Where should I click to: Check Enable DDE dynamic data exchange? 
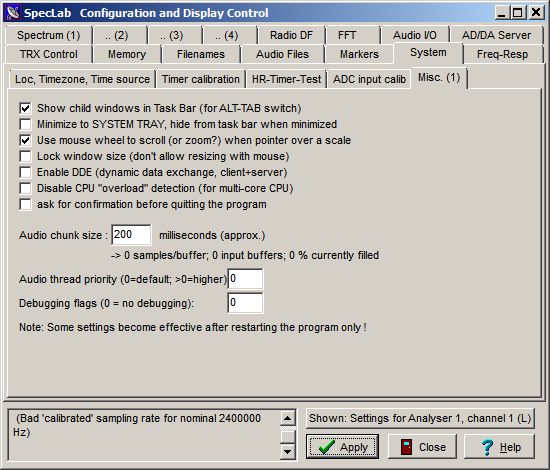coord(25,172)
